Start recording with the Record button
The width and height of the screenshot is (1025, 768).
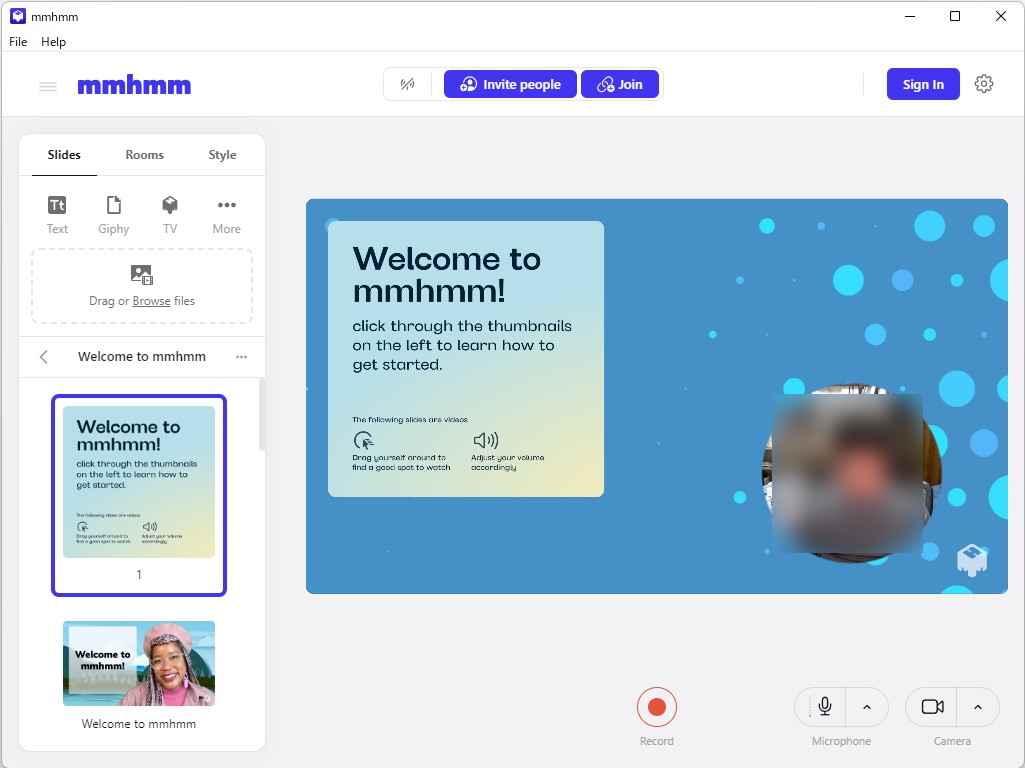coord(657,707)
